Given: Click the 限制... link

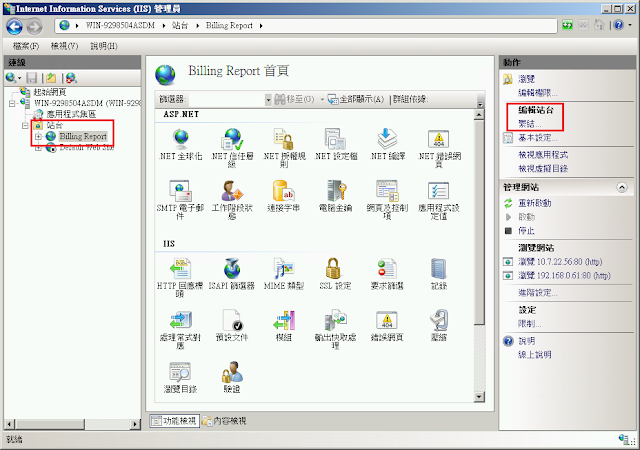Looking at the screenshot, I should tap(529, 323).
